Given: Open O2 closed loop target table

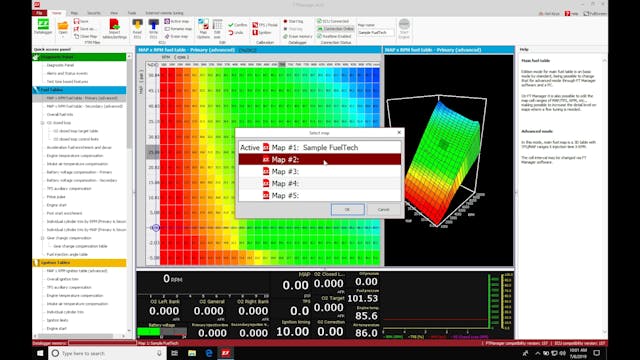Looking at the screenshot, I should 76,131.
